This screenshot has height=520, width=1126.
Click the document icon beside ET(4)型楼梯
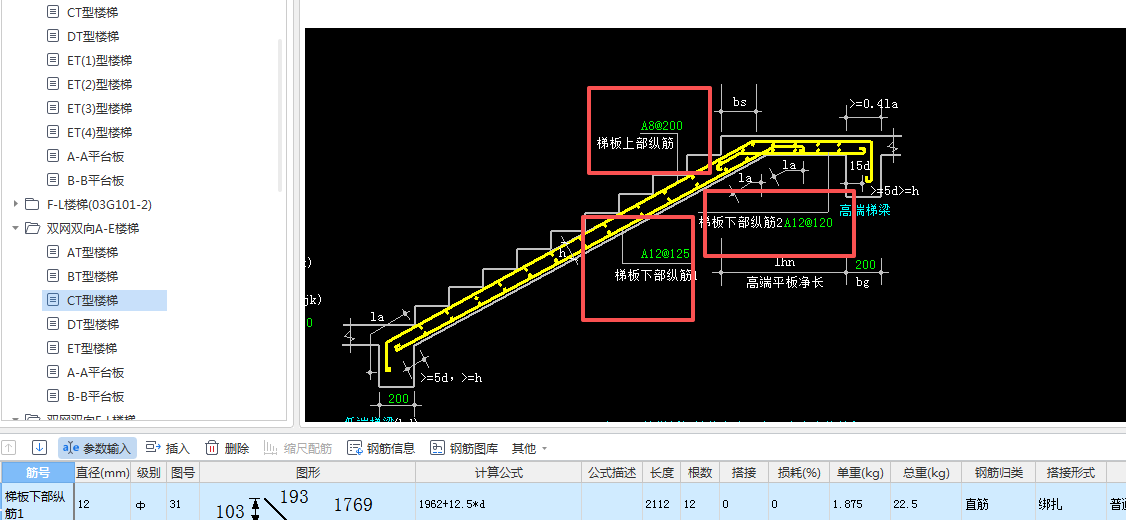point(52,131)
